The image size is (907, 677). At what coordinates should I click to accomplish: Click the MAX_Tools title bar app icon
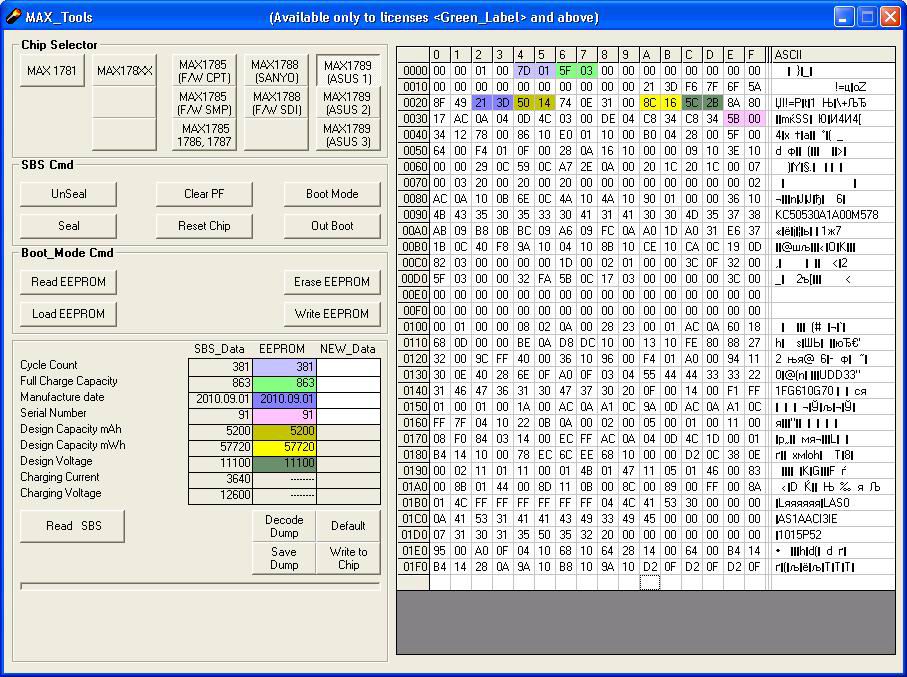click(x=13, y=17)
